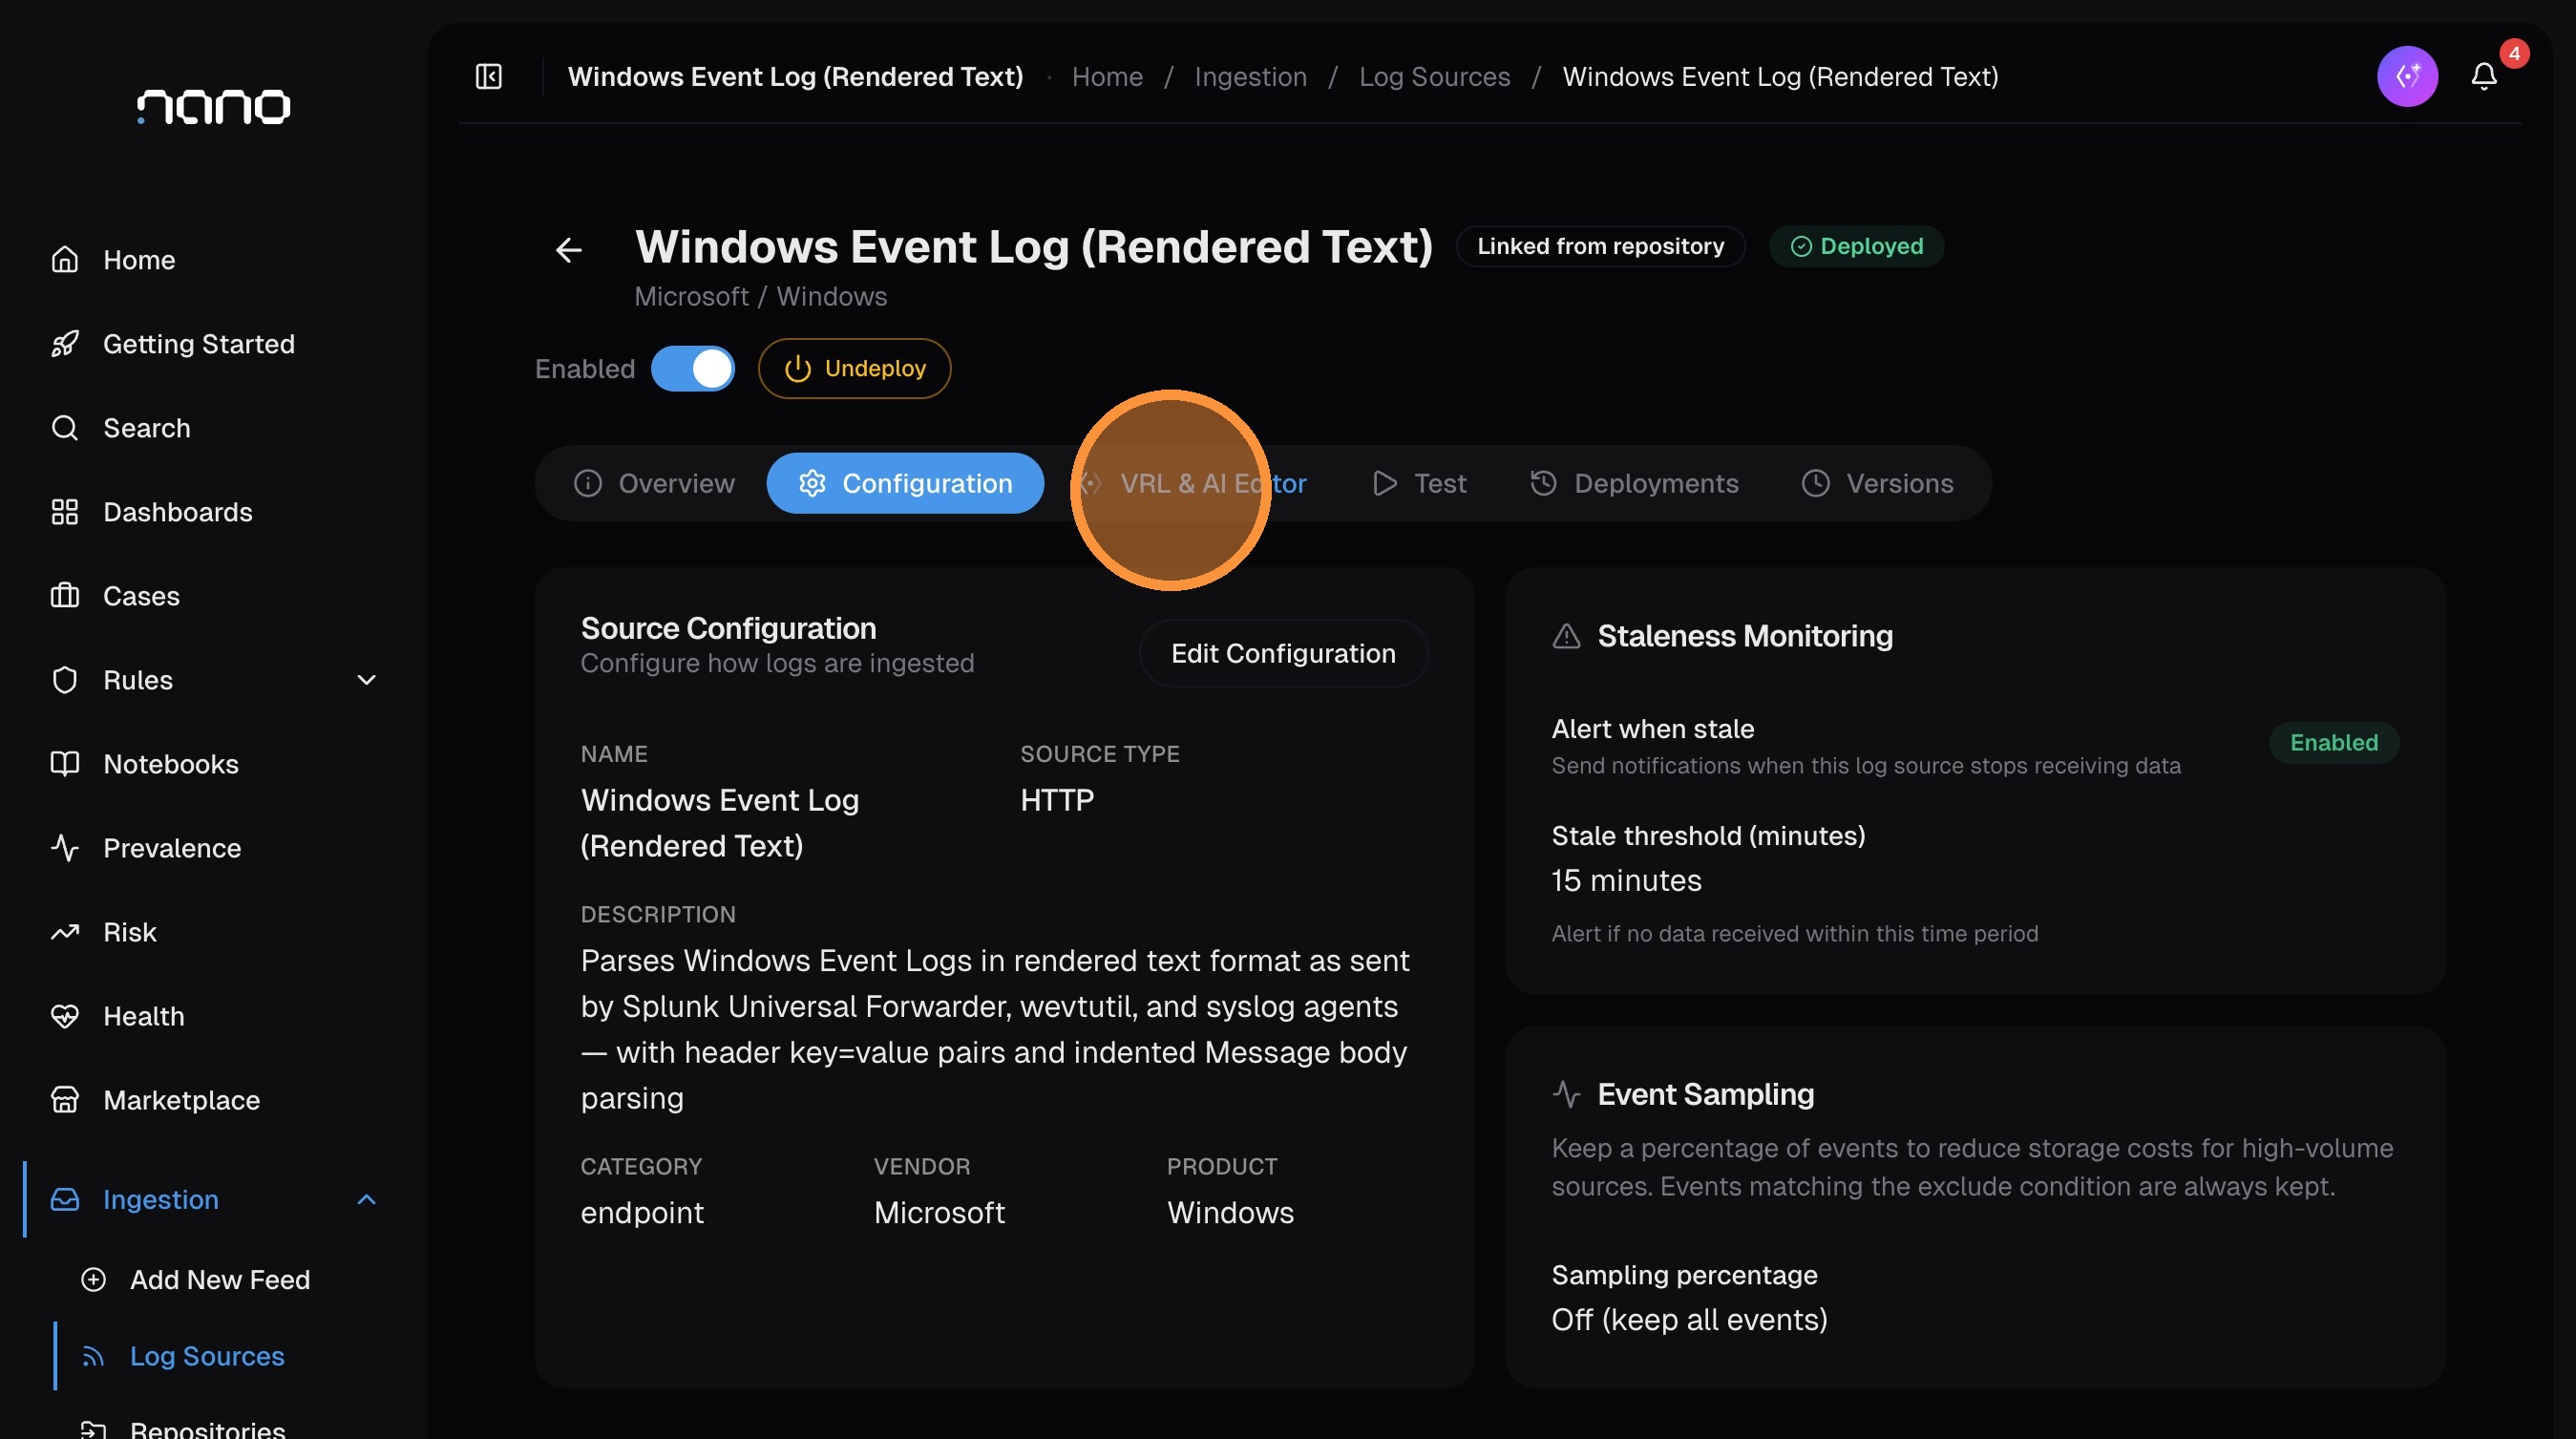
Task: Click the purple AI assistant icon
Action: [x=2407, y=76]
